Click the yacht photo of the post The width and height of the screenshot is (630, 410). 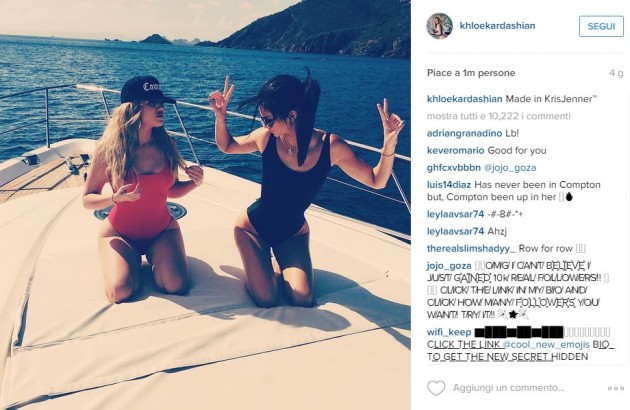[x=205, y=205]
